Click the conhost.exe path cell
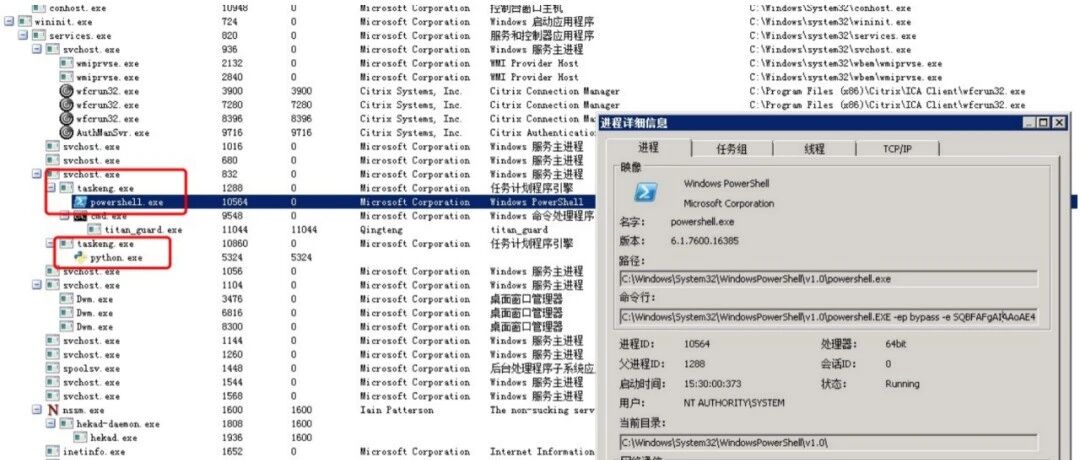 tap(830, 8)
